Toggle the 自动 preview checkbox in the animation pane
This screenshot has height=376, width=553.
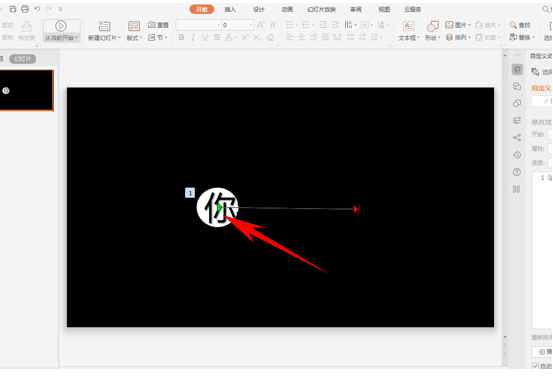535,366
